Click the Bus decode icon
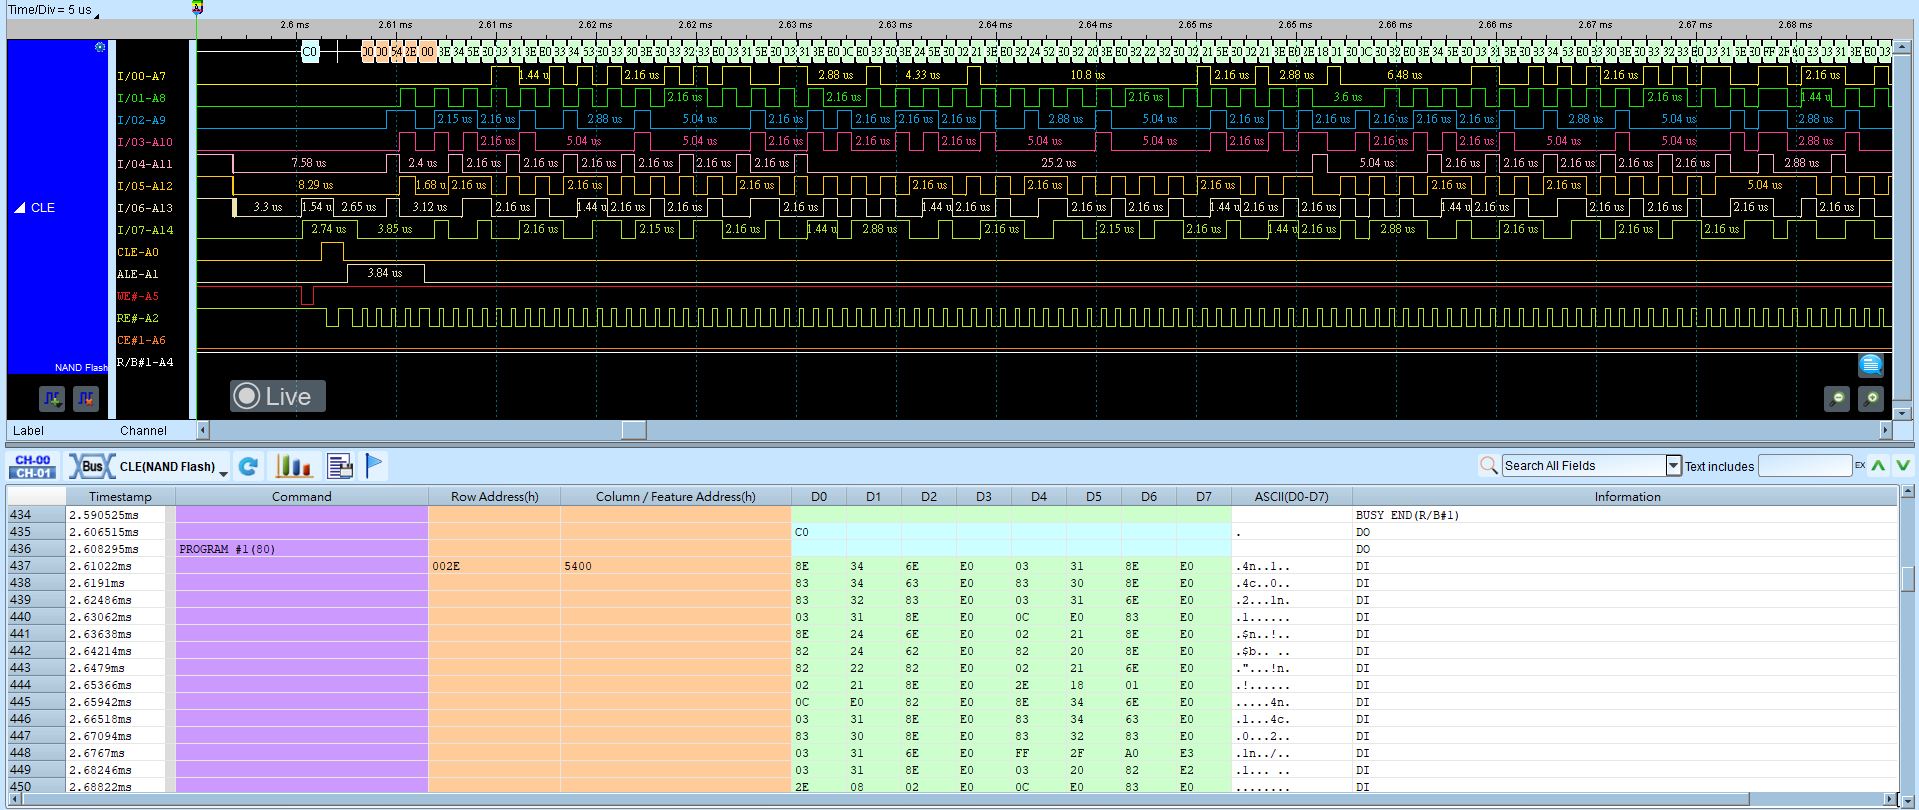The image size is (1919, 810). [x=91, y=466]
